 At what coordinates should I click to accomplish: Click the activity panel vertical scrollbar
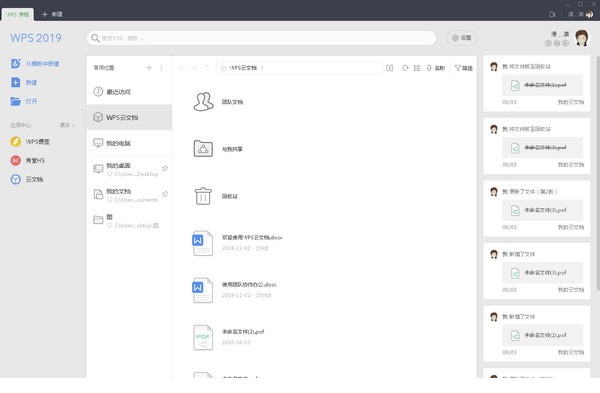(x=598, y=173)
